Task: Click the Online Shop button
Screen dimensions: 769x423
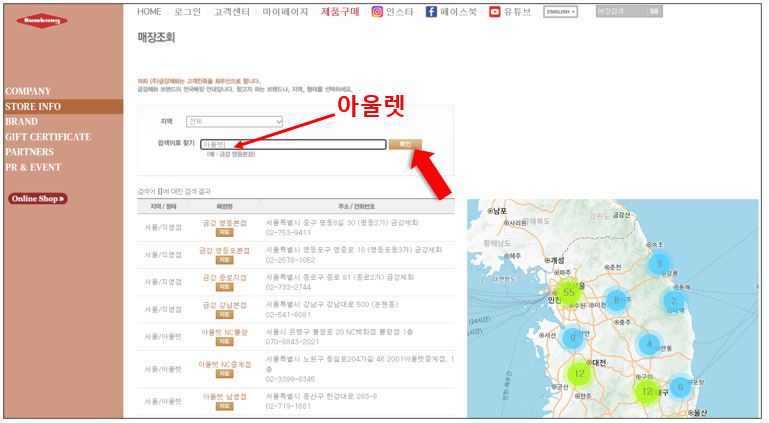Action: pyautogui.click(x=38, y=199)
